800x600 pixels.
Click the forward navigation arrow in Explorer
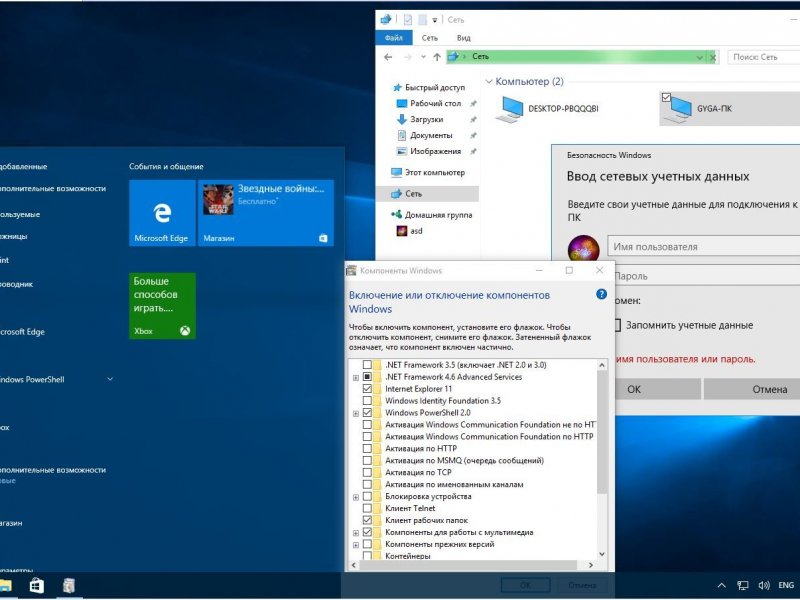click(408, 57)
